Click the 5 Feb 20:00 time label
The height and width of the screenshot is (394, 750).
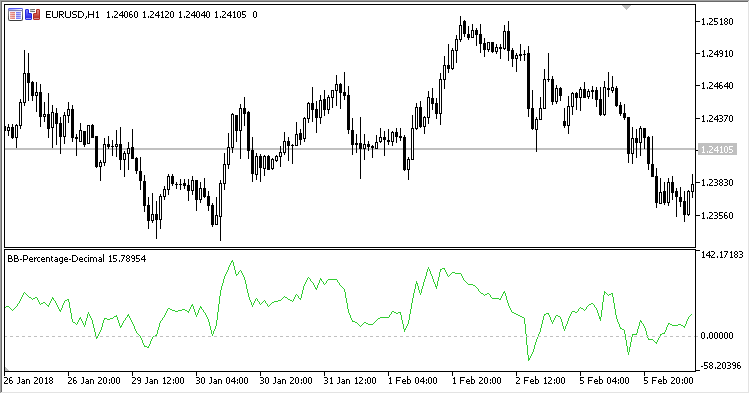669,381
